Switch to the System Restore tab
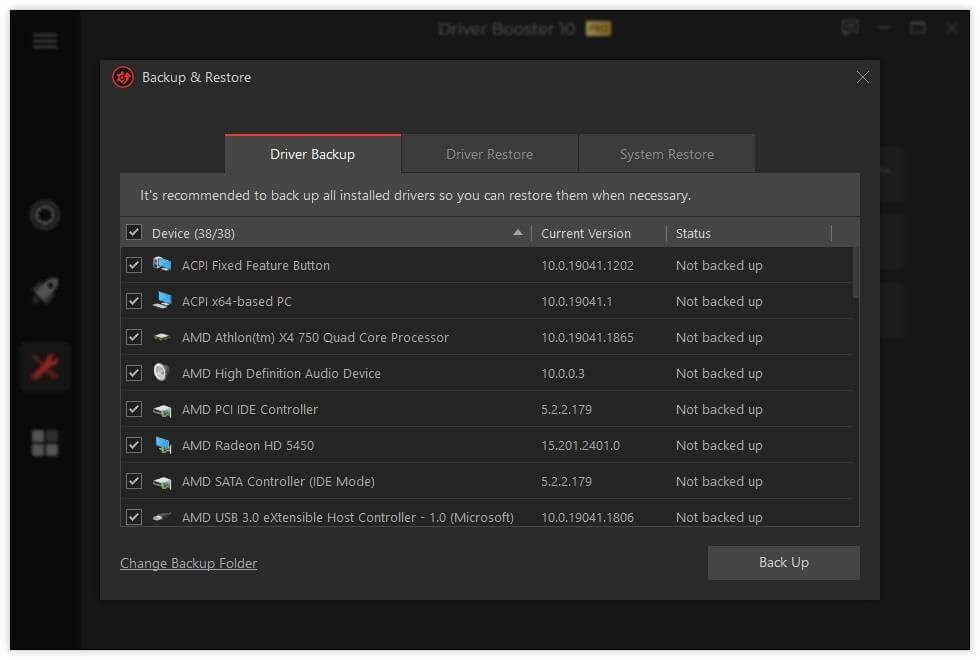The height and width of the screenshot is (660, 980). click(666, 154)
